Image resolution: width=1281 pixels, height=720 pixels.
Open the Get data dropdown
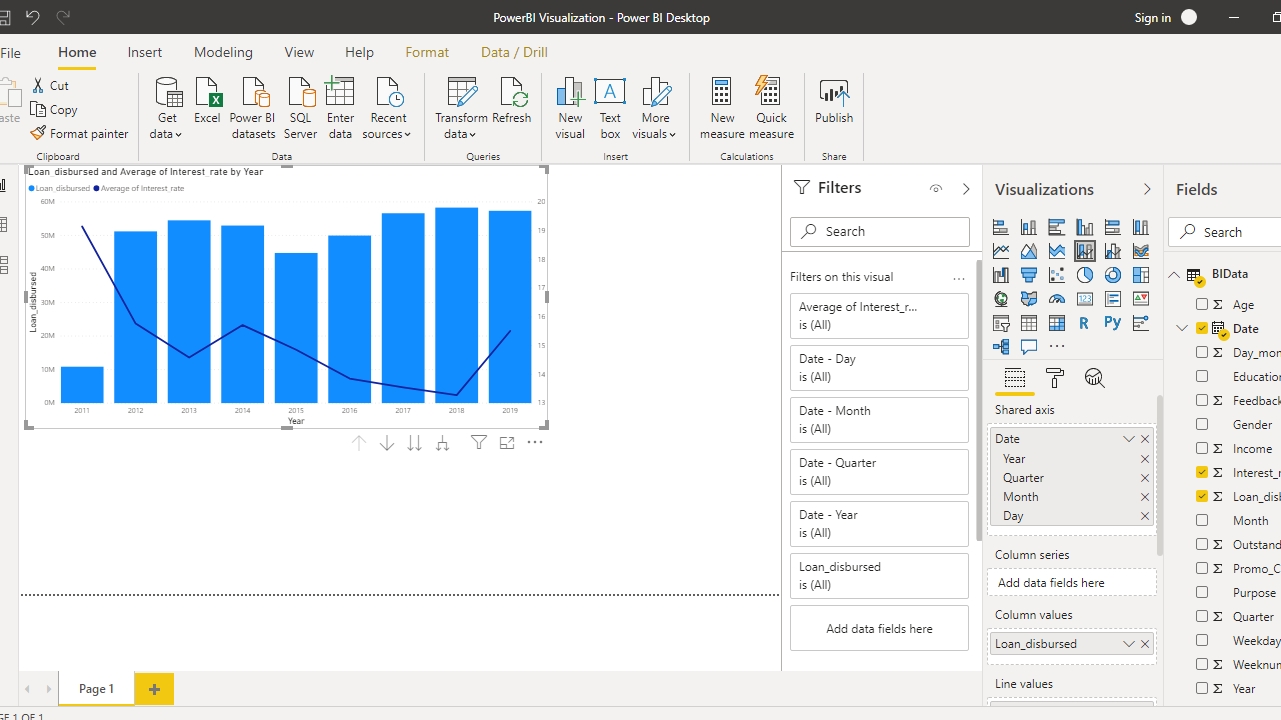pyautogui.click(x=167, y=108)
